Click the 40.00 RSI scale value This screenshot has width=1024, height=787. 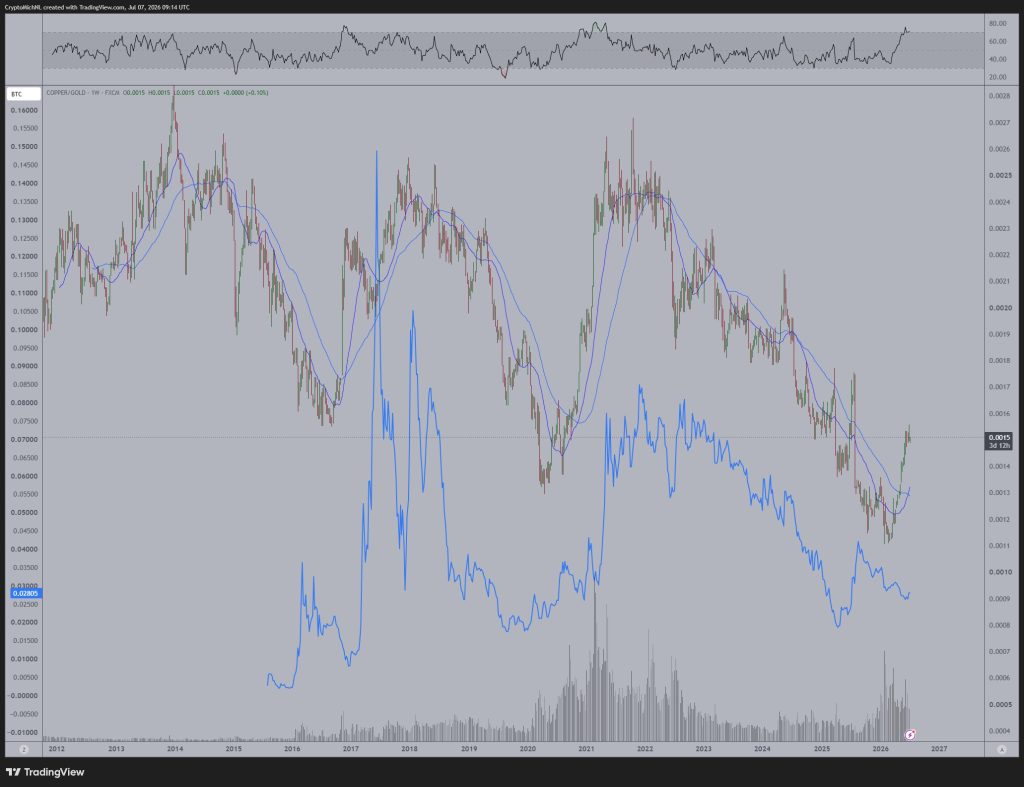[x=997, y=59]
